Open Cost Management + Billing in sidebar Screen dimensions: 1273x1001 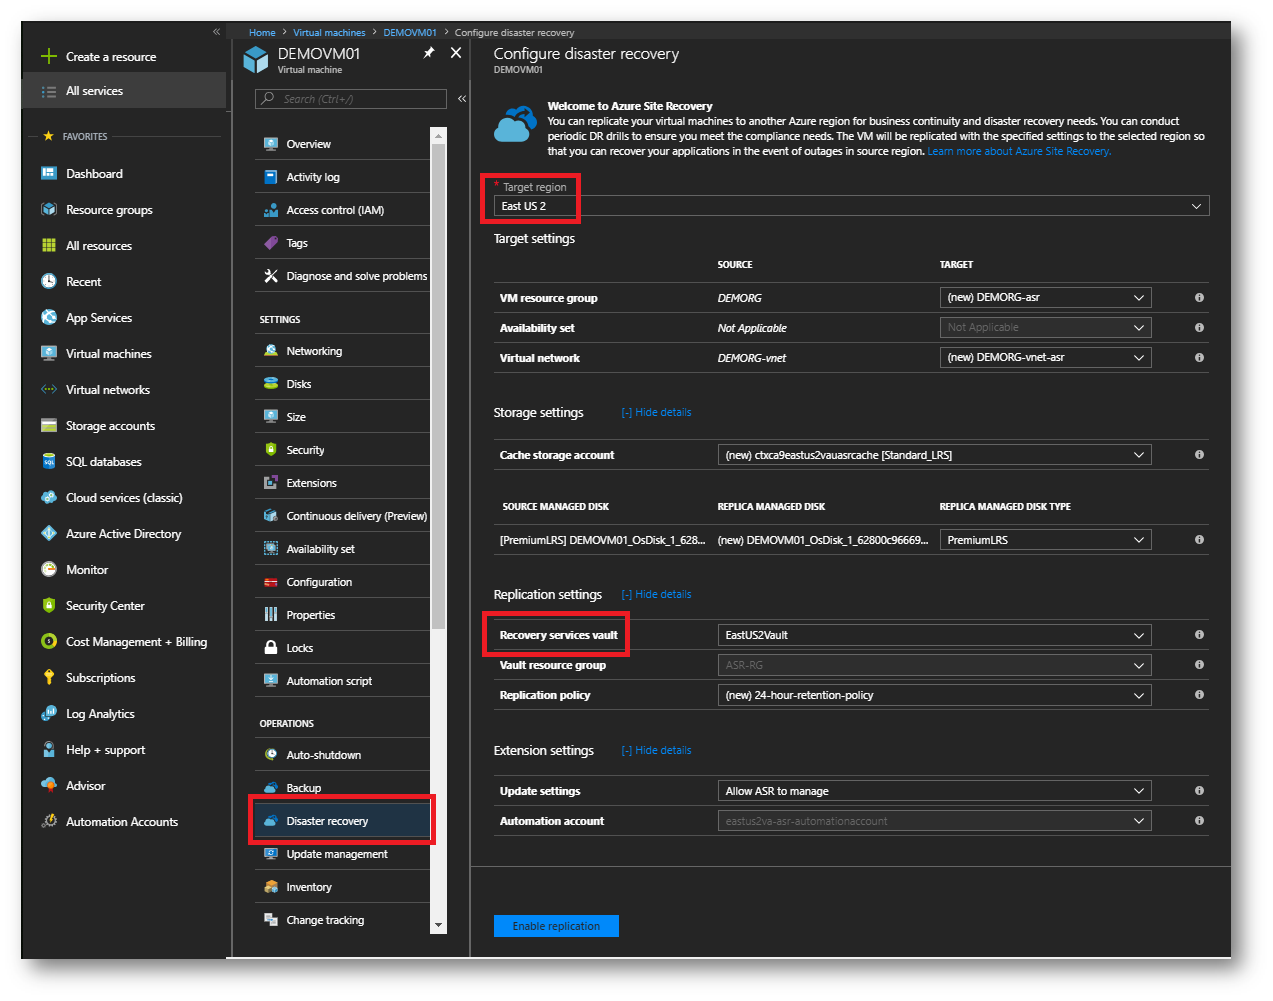(124, 642)
